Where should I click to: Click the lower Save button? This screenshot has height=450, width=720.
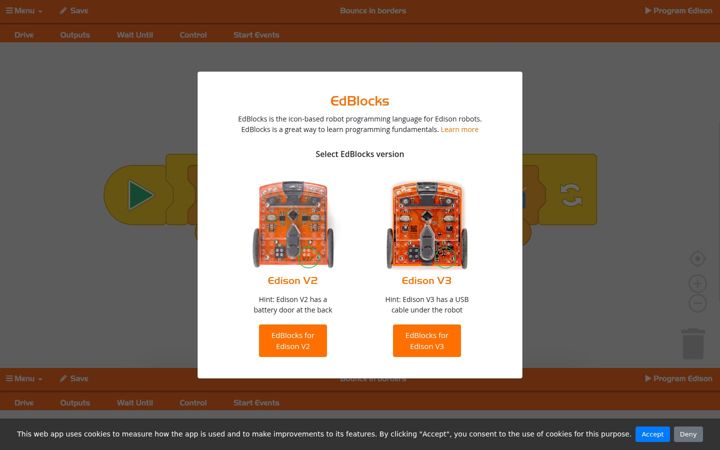[x=73, y=378]
